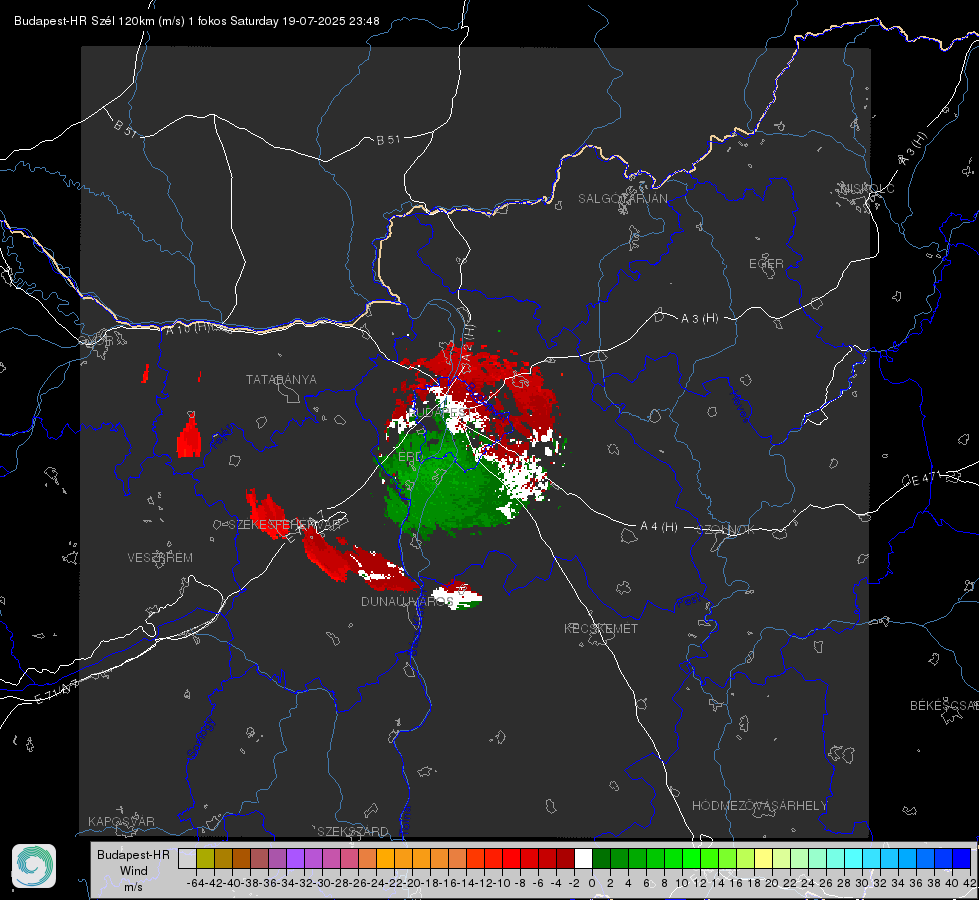Click the blue 'Pest' county label
This screenshot has height=900, width=979.
click(688, 602)
